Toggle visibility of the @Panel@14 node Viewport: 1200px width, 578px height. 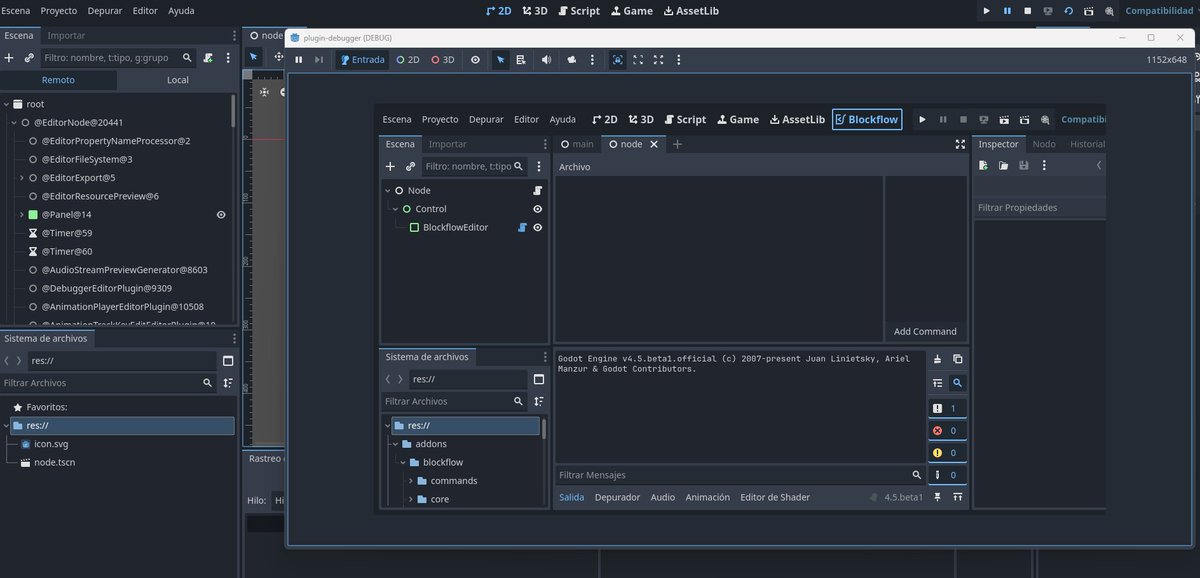coord(221,214)
